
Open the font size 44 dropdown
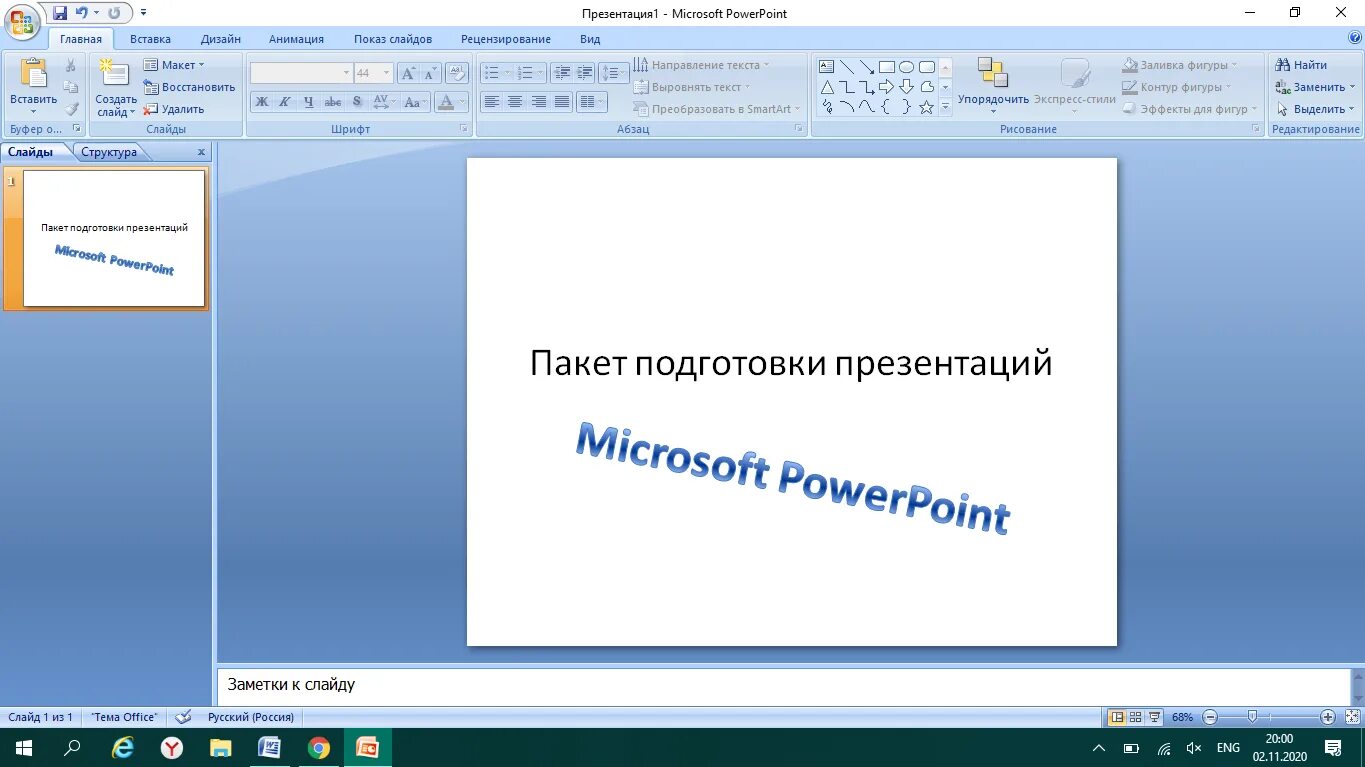[387, 73]
